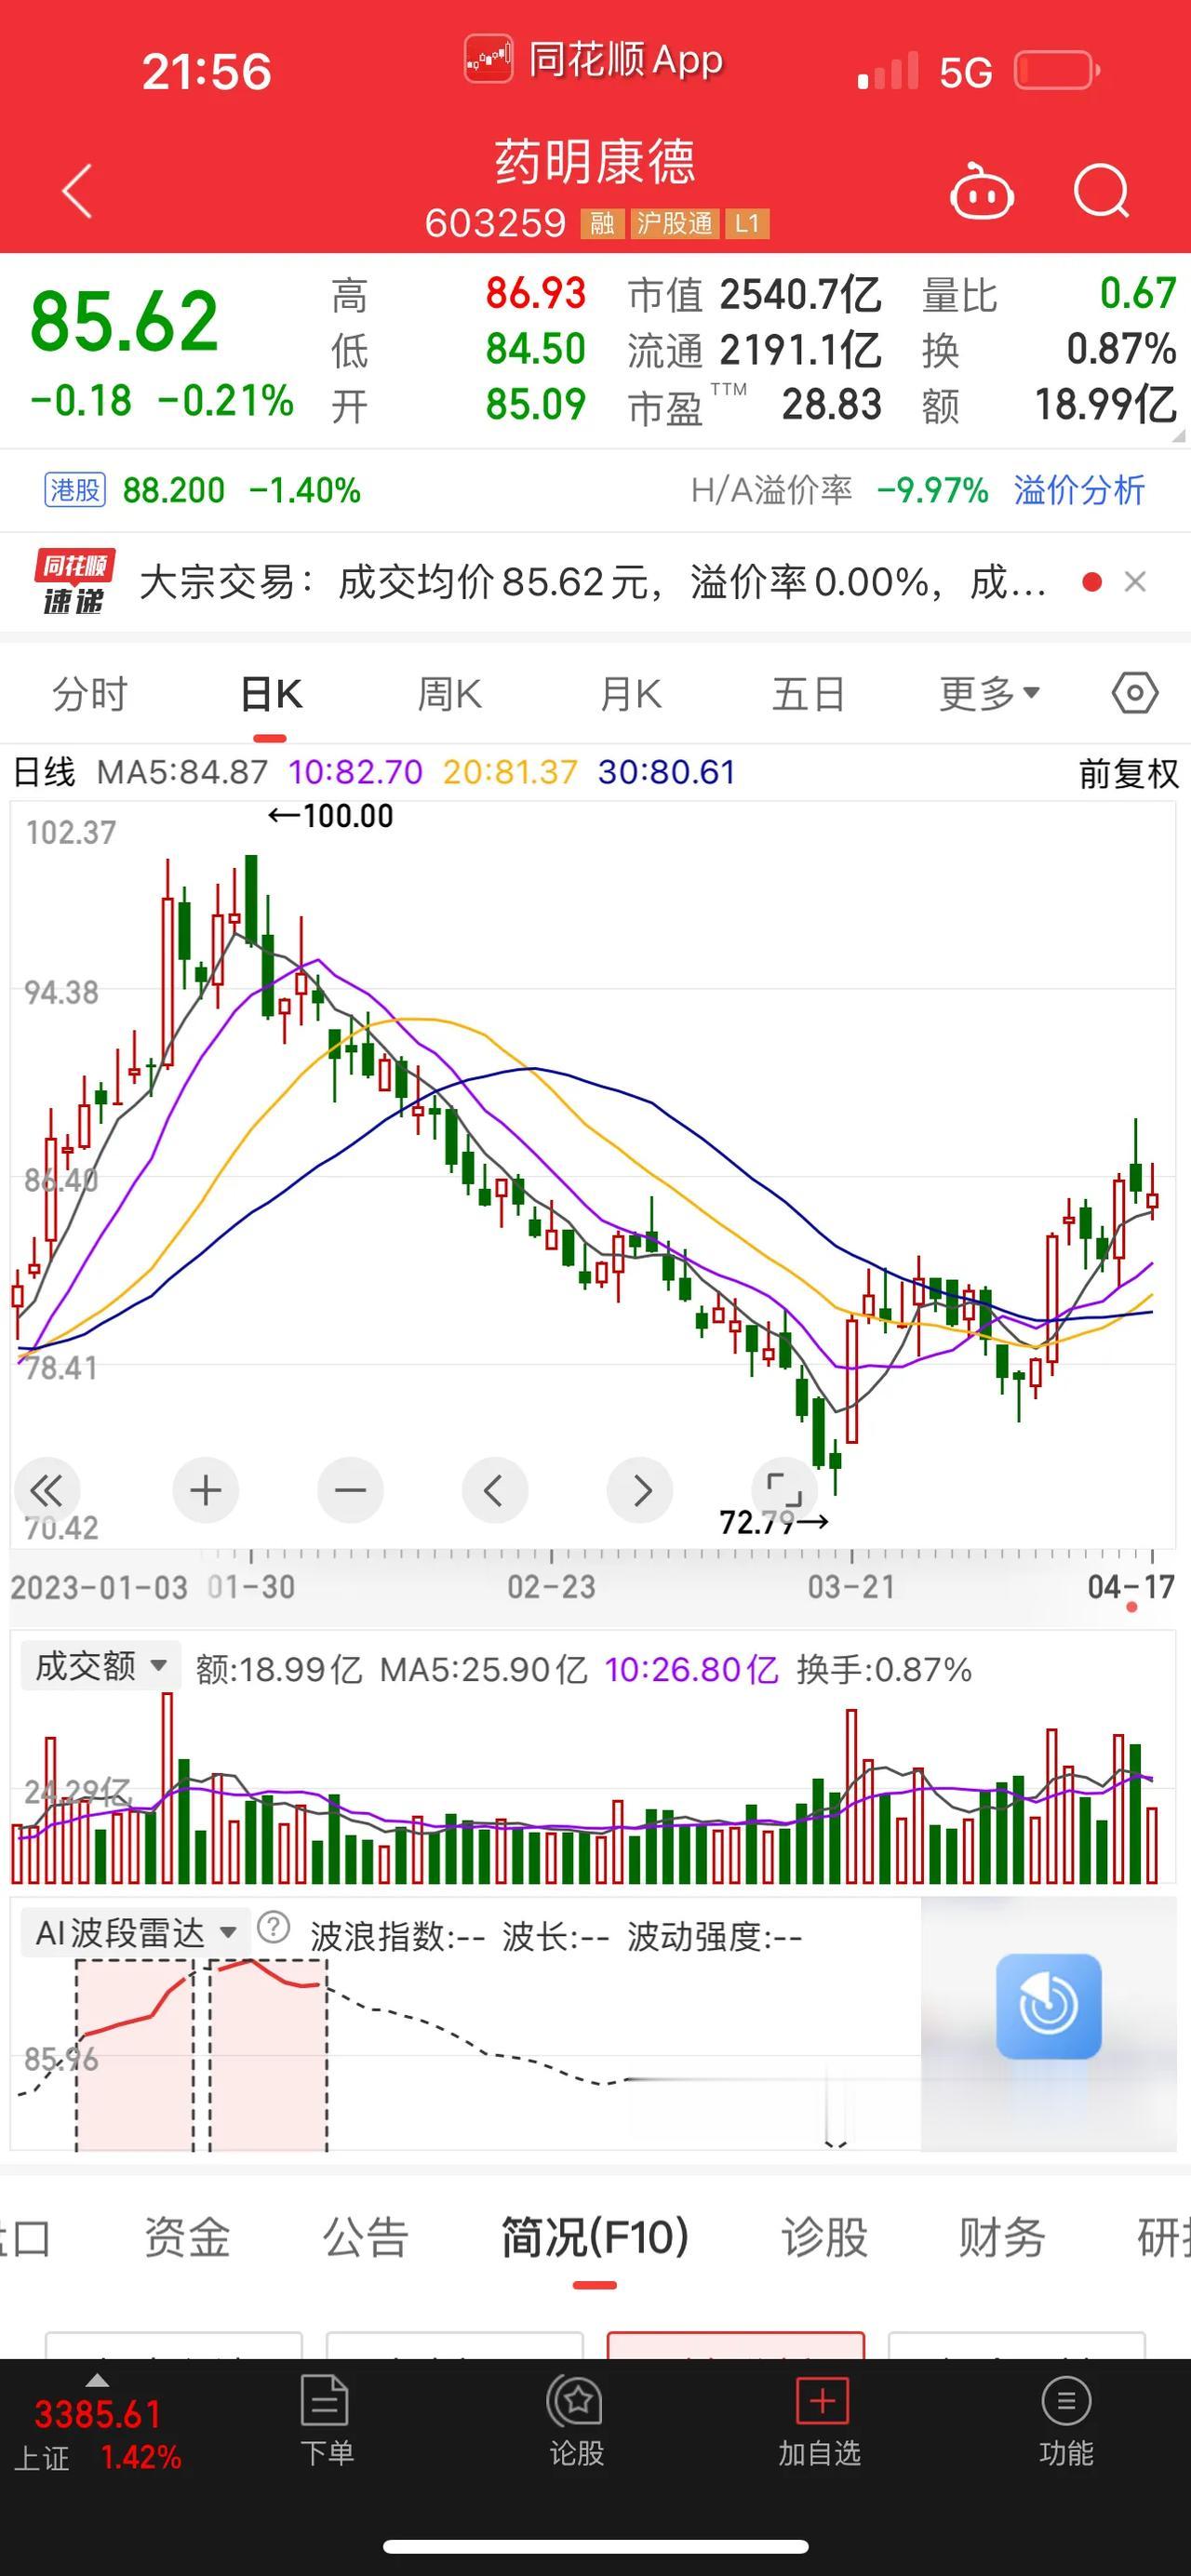Tap 量比 0.67 value

pyautogui.click(x=1138, y=293)
